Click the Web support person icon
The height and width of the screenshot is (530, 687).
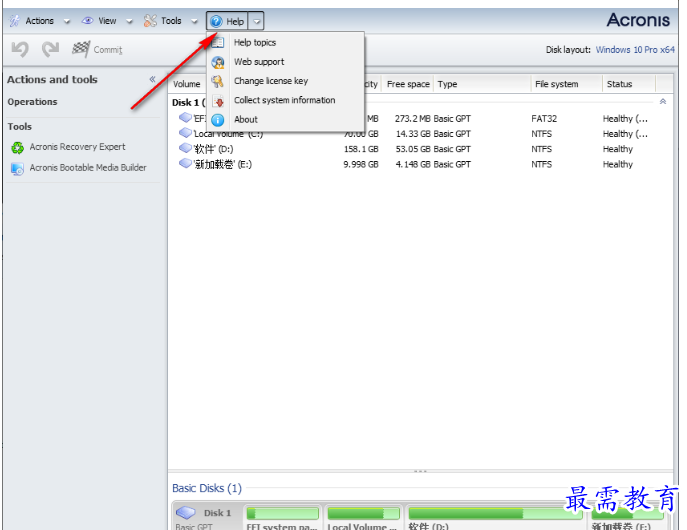(218, 62)
